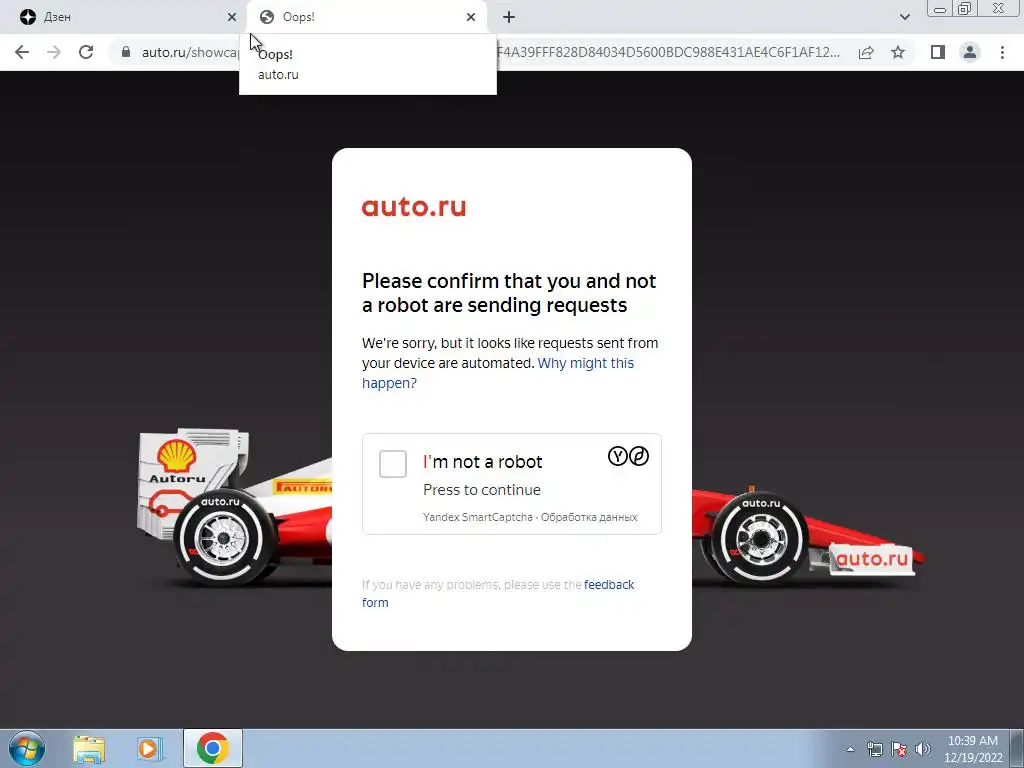This screenshot has height=768, width=1024.
Task: Open the Windows Start button
Action: point(27,748)
